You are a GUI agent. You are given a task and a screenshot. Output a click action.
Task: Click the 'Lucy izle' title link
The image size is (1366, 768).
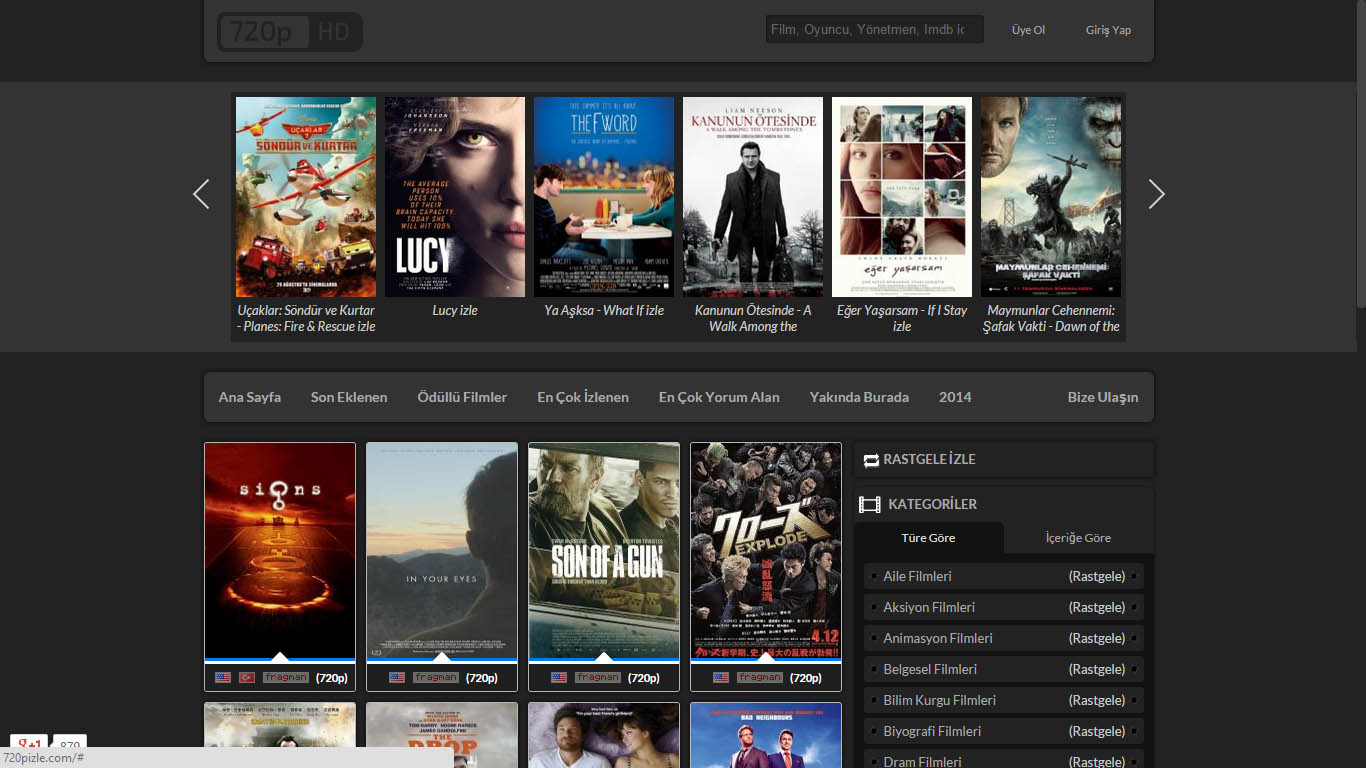pos(455,310)
